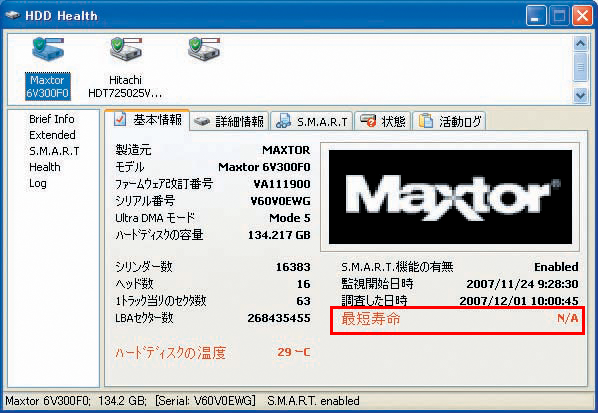Click the drive list scroll down arrow
Viewport: 598px width, 413px height.
(580, 95)
